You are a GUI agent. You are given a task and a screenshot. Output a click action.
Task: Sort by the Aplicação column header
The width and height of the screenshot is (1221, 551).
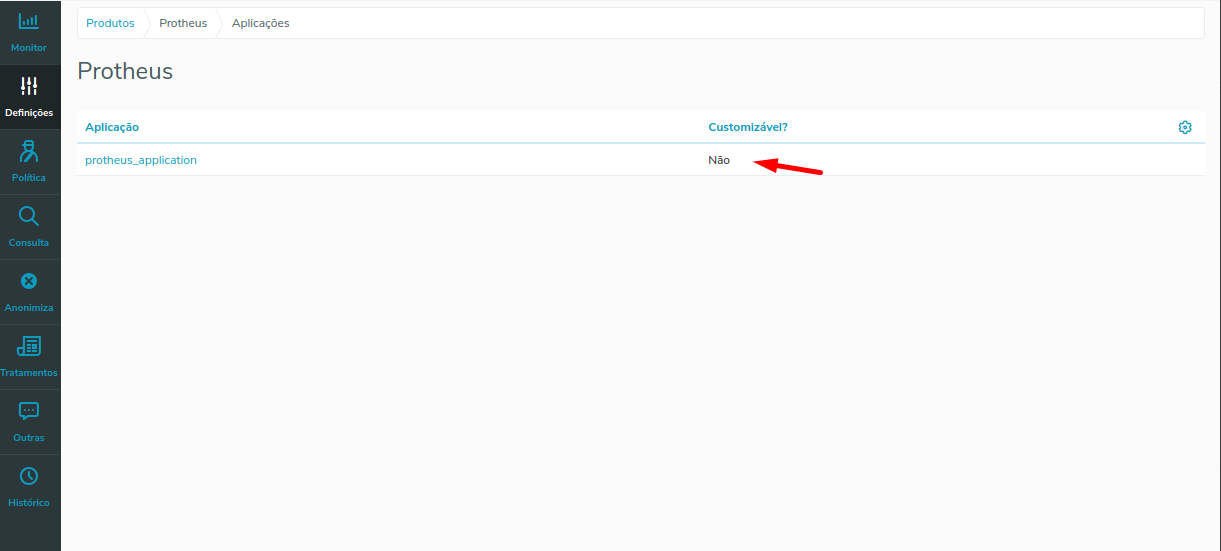click(112, 127)
